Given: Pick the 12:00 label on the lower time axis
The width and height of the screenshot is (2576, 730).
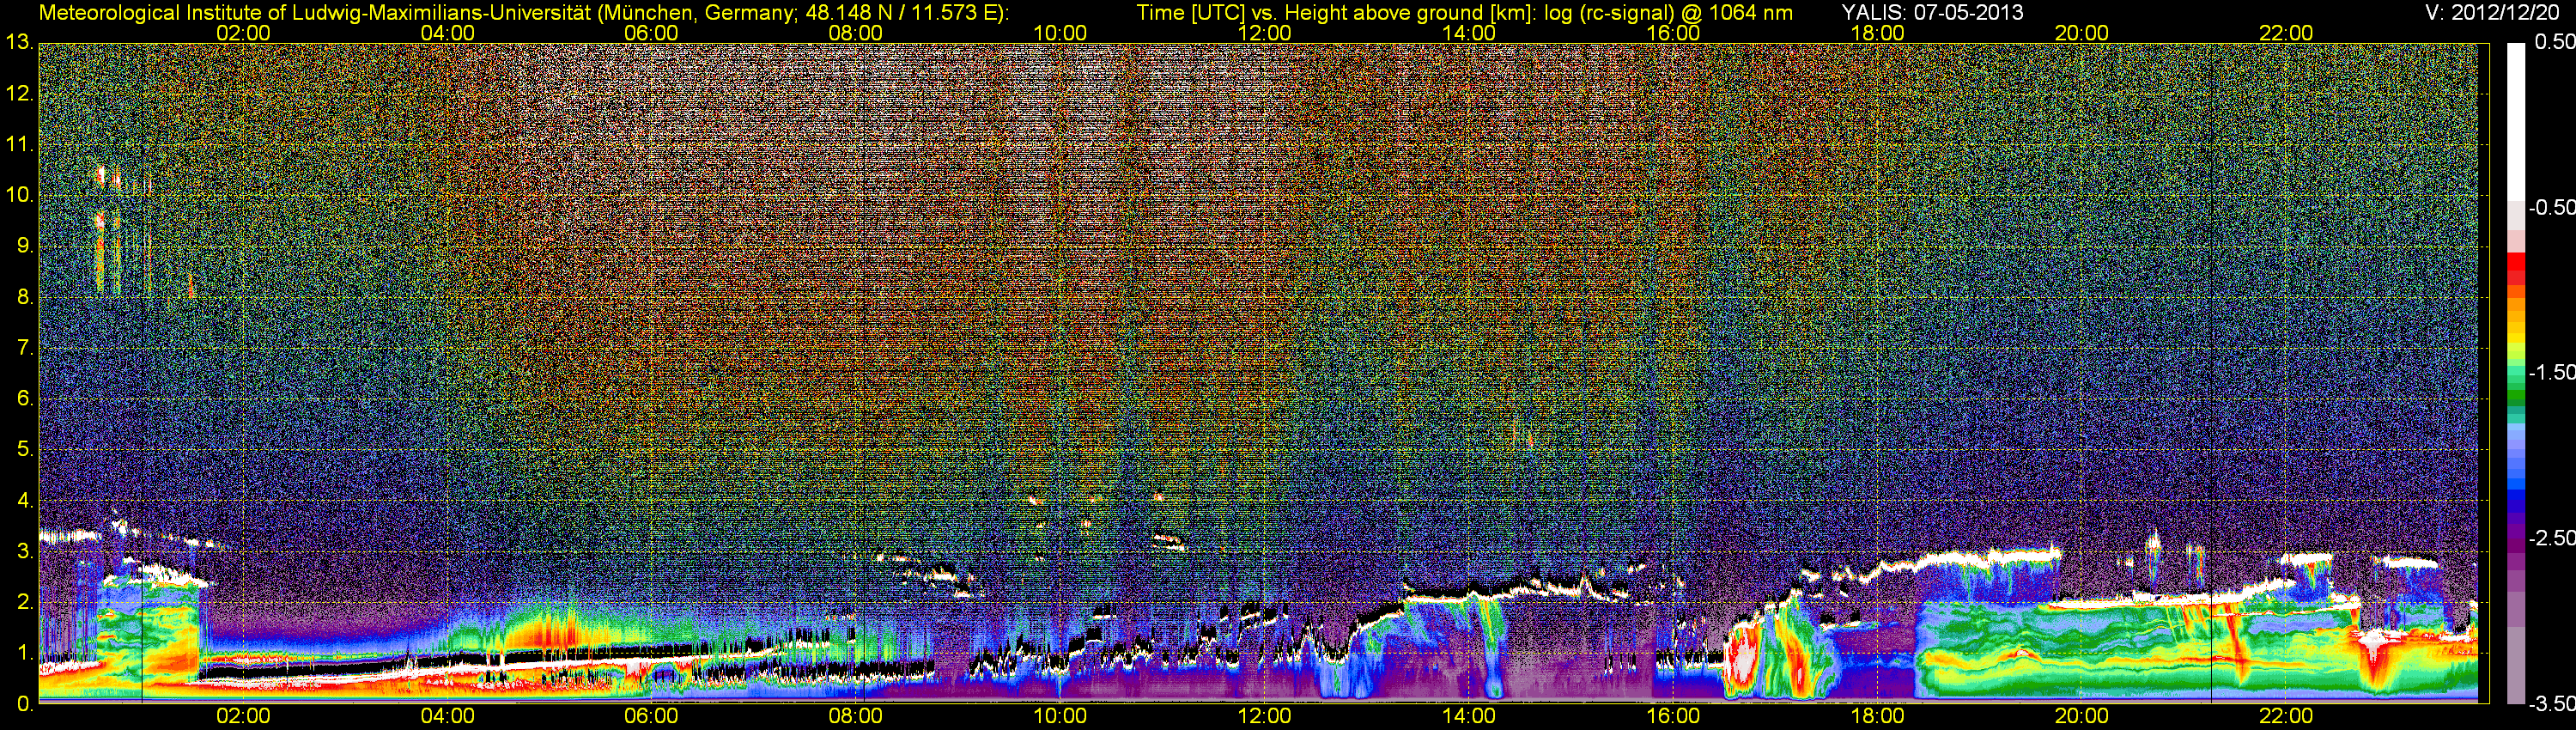Looking at the screenshot, I should pos(1264,716).
